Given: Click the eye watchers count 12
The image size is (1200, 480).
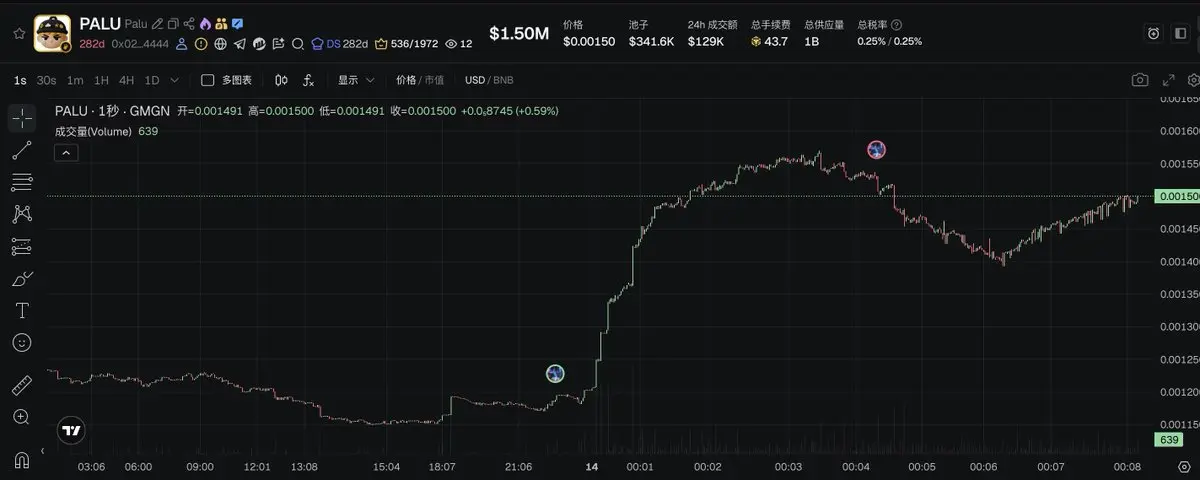Looking at the screenshot, I should pos(458,44).
